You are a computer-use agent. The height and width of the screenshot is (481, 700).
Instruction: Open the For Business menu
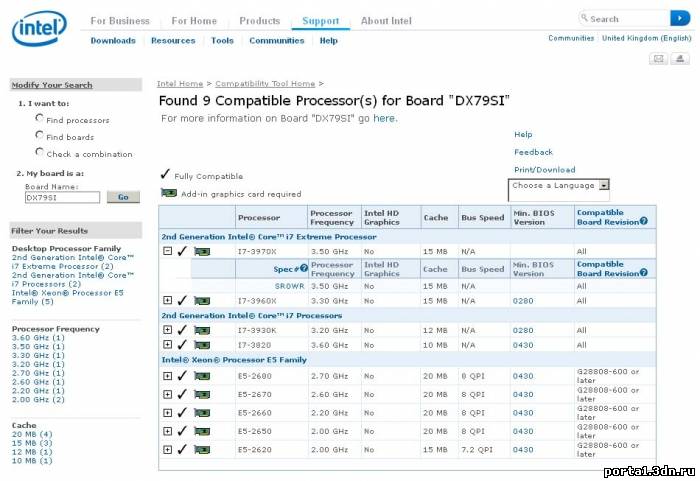pos(120,21)
